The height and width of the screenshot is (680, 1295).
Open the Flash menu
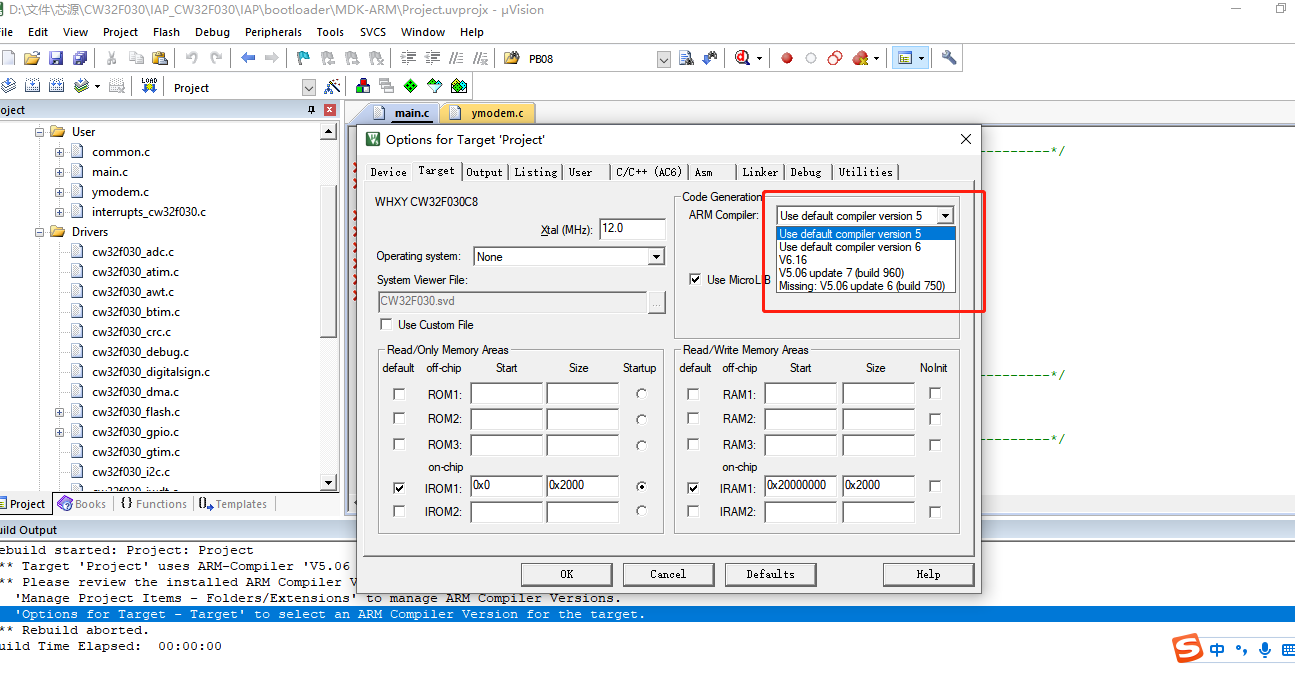(166, 31)
